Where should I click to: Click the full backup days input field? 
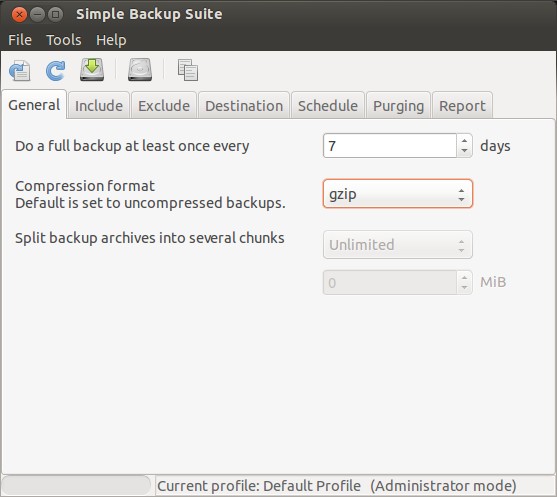pos(390,146)
